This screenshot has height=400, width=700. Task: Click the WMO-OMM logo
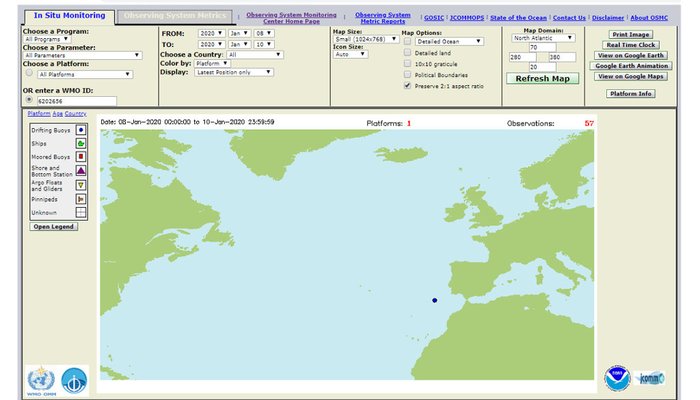pos(40,380)
